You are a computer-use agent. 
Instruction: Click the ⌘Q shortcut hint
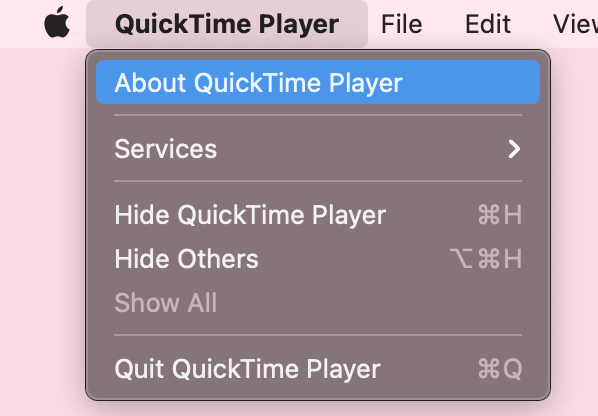click(x=500, y=369)
